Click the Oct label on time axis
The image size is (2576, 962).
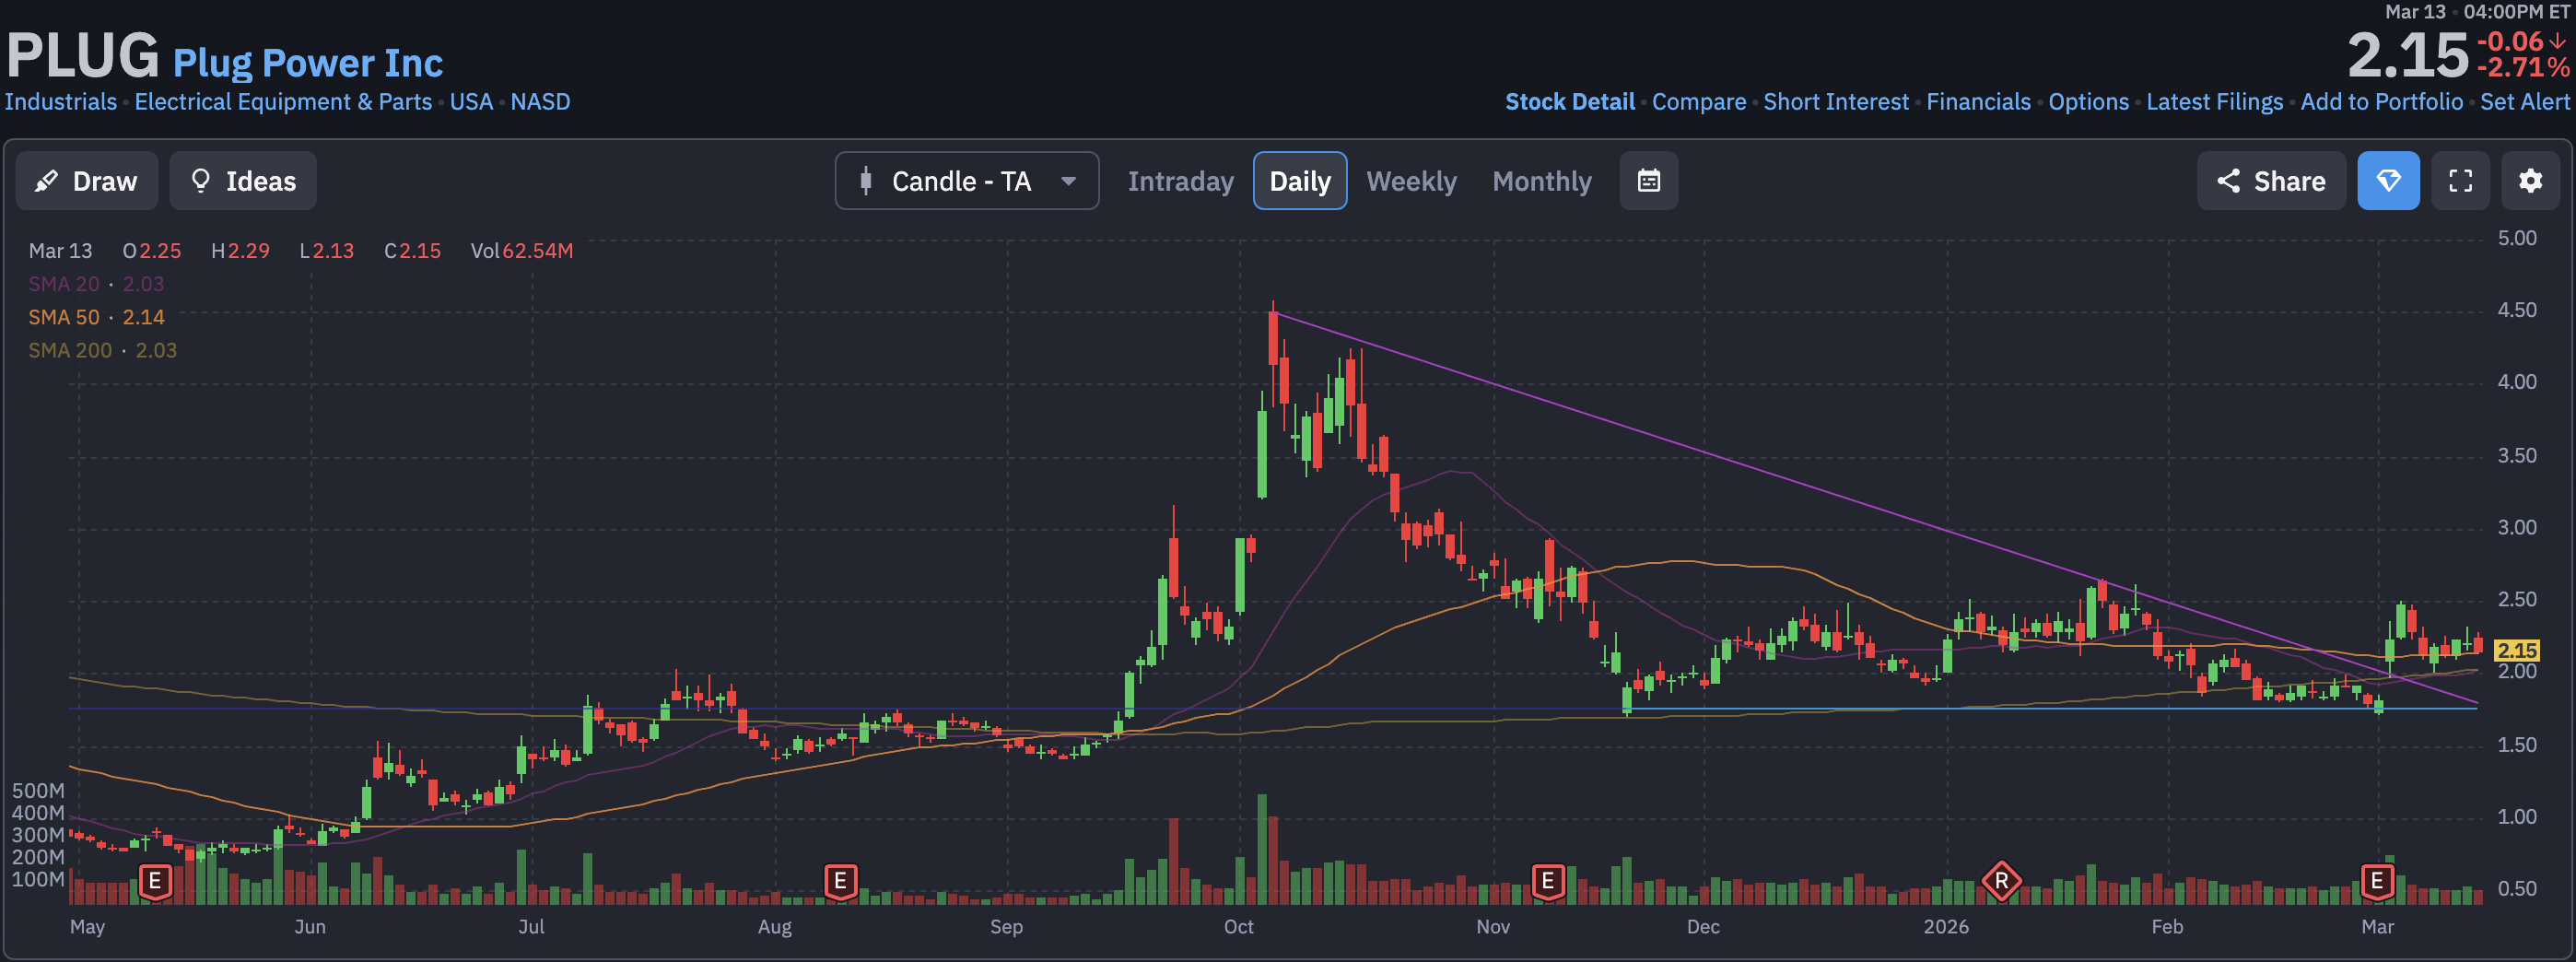coord(1239,926)
